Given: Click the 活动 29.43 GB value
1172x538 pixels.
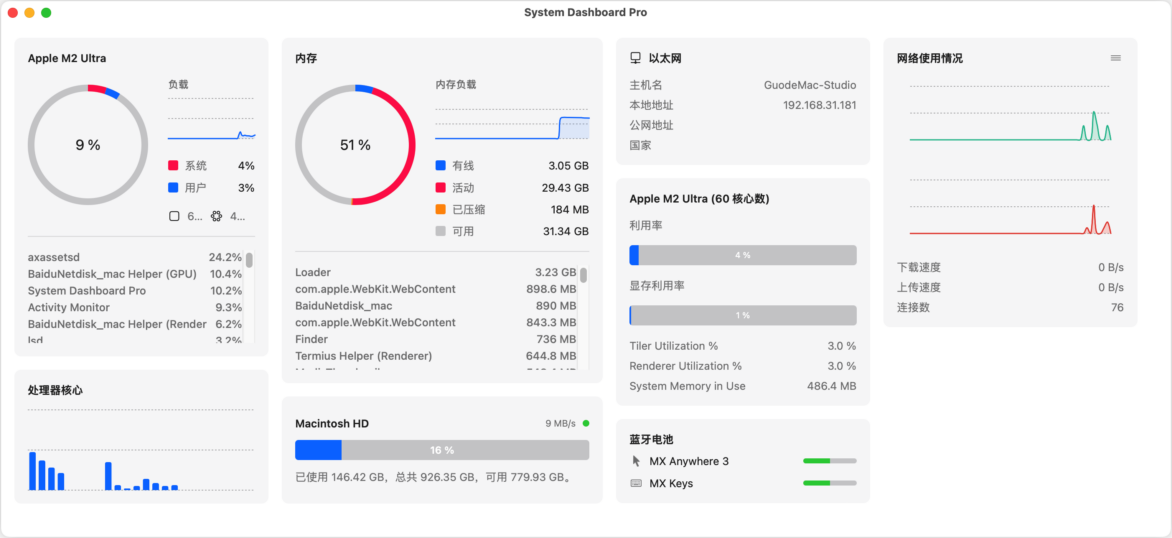Looking at the screenshot, I should 565,188.
